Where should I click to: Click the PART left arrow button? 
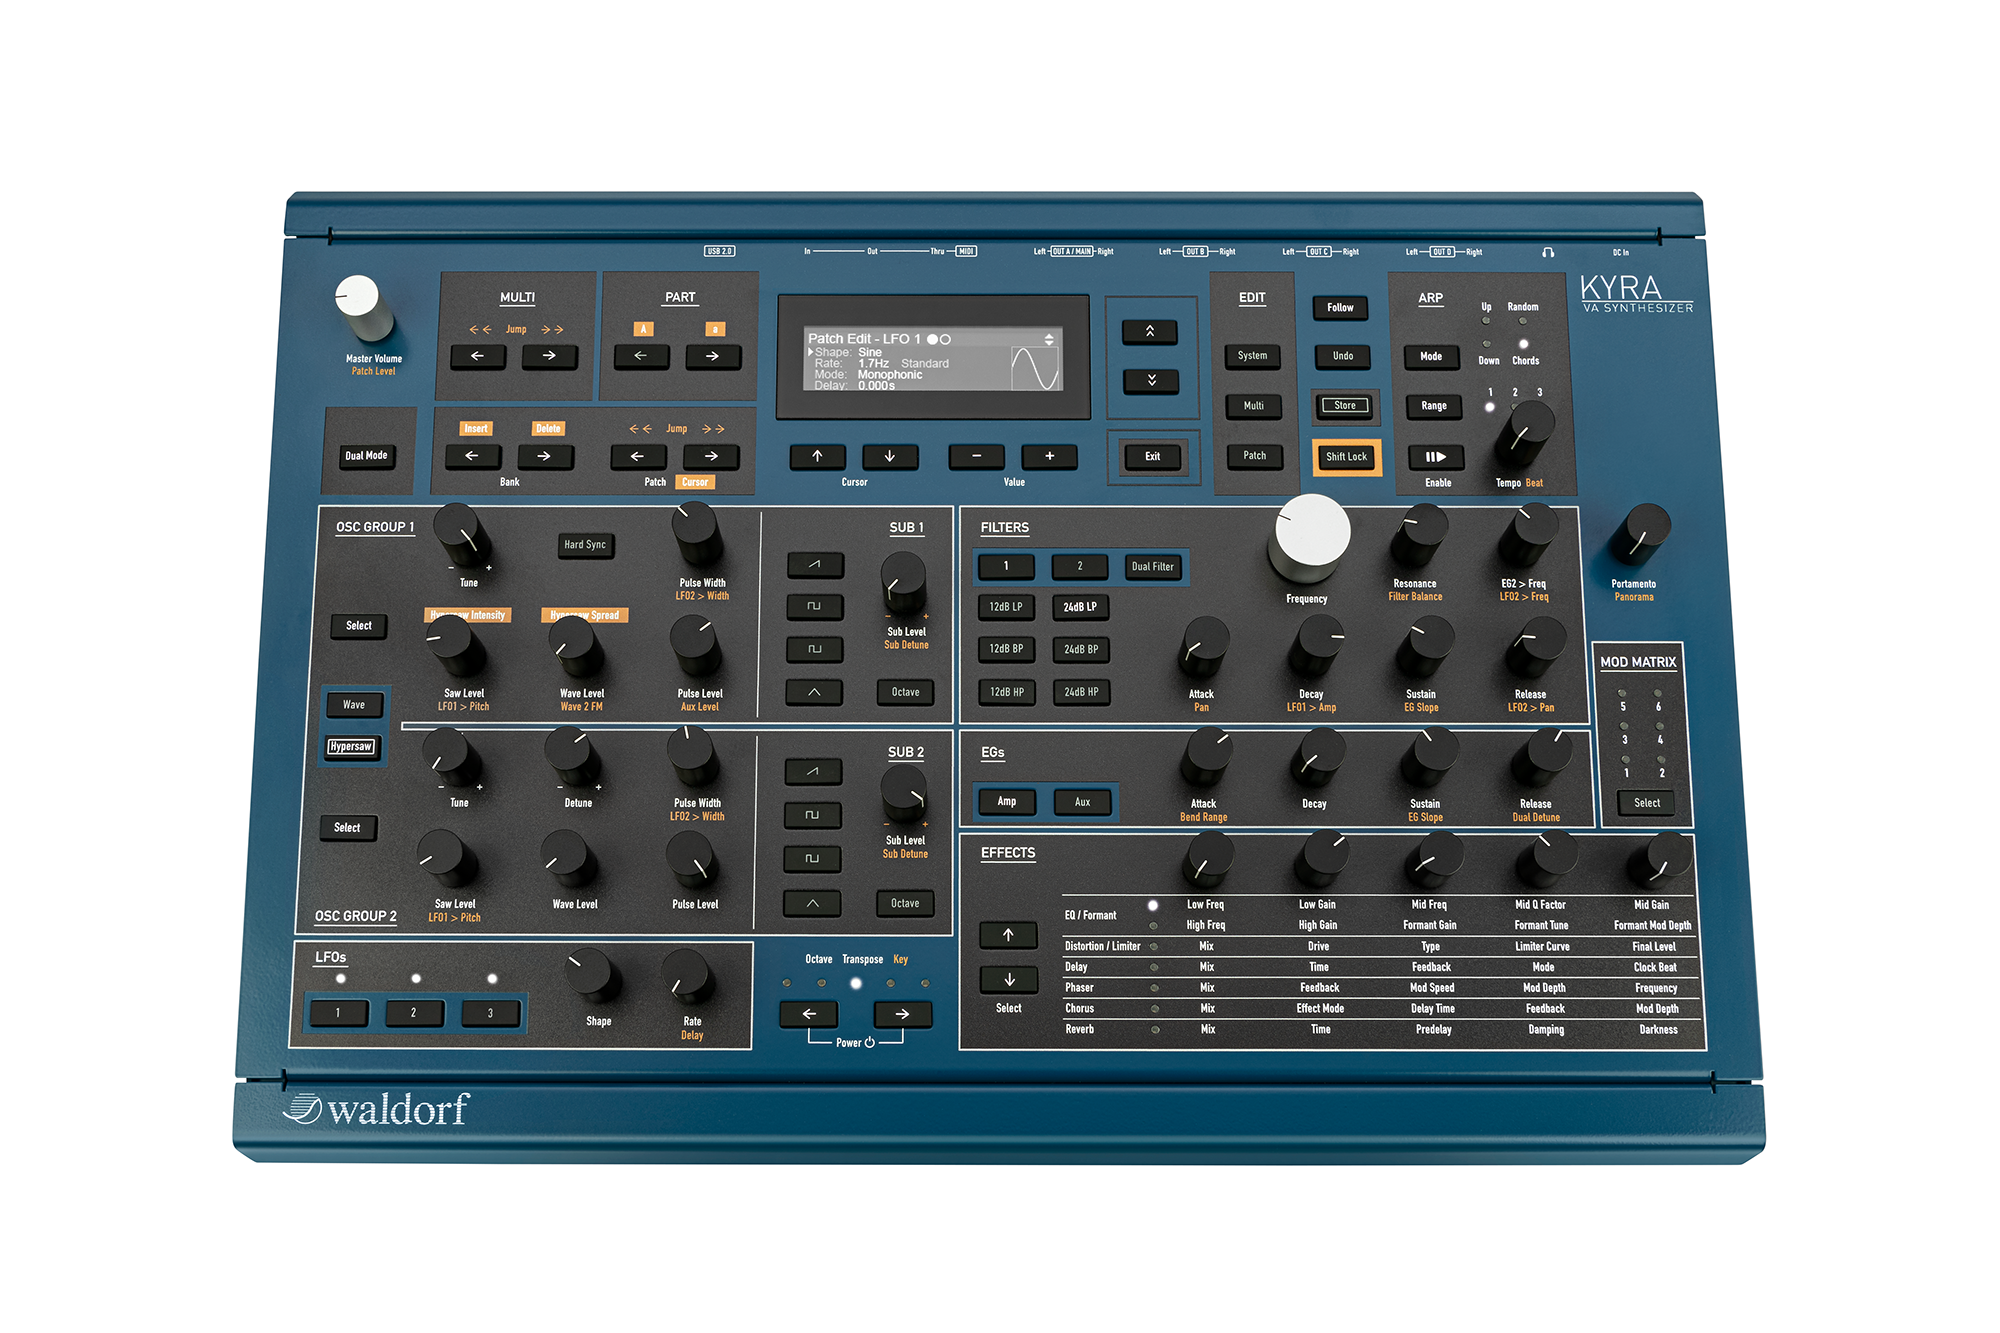tap(641, 356)
